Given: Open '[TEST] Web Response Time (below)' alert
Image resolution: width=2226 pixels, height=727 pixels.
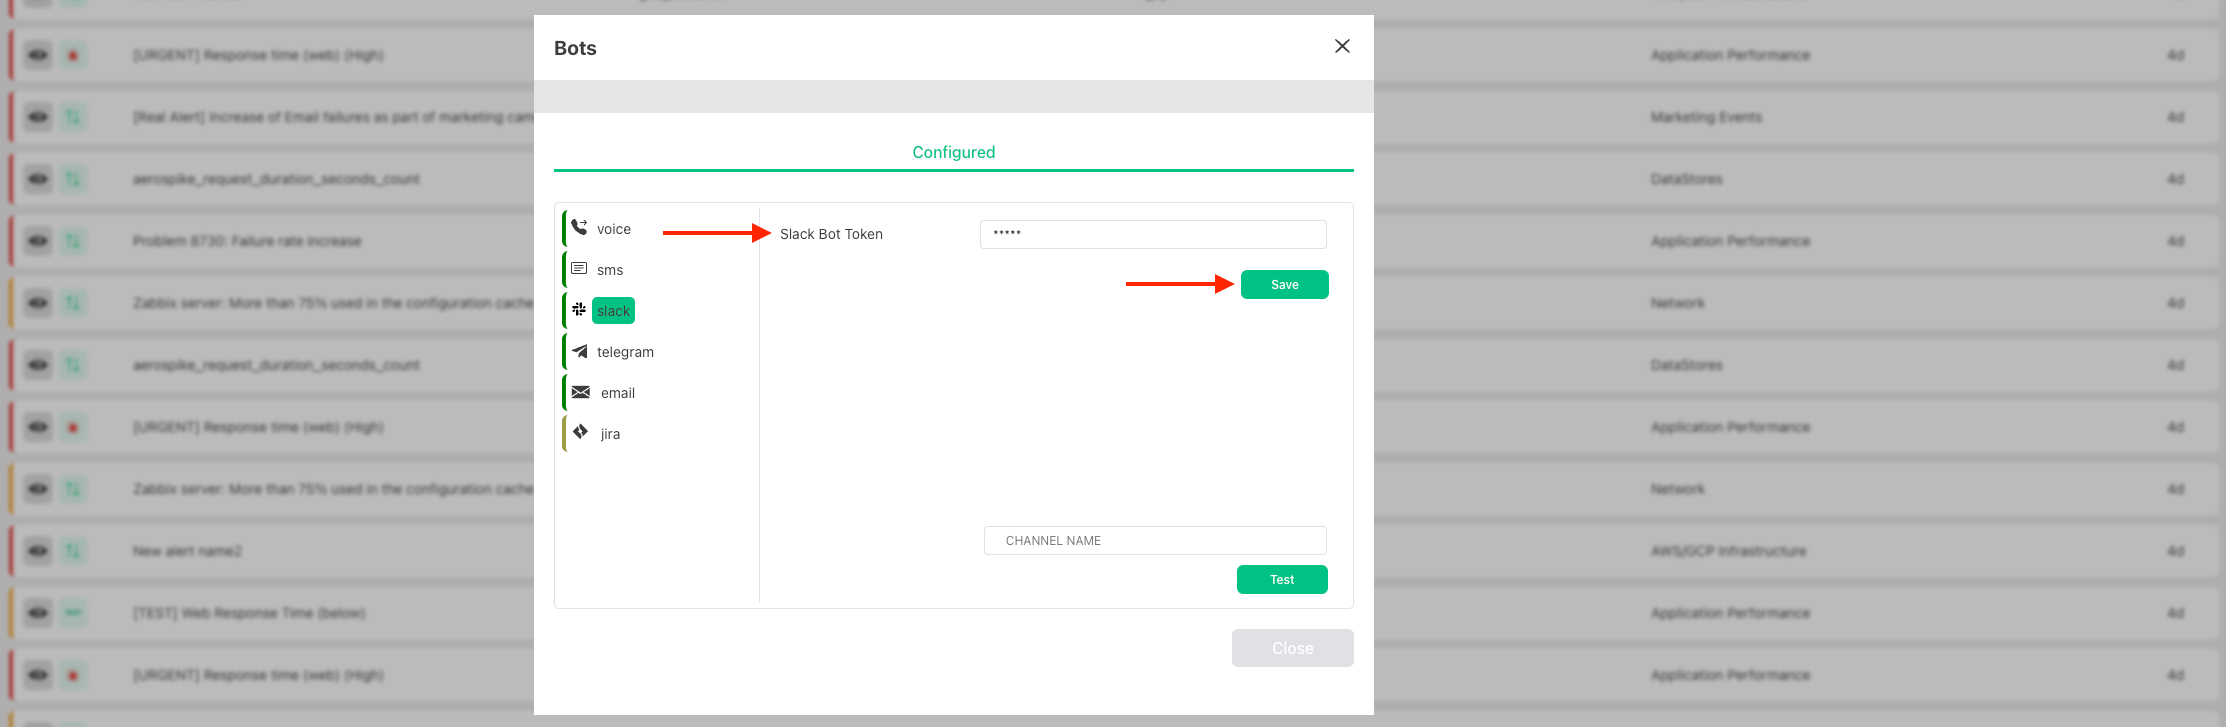Looking at the screenshot, I should coord(249,613).
